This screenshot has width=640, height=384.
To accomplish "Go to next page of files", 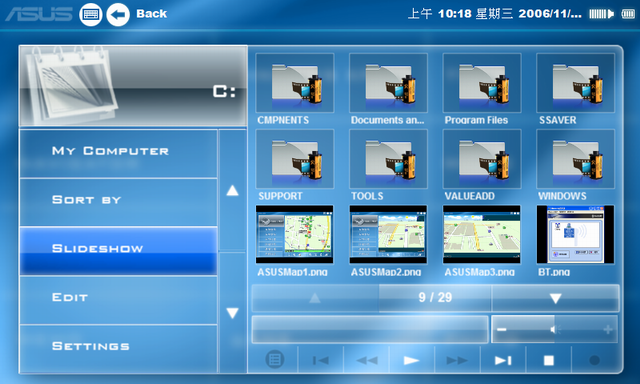I will (555, 298).
